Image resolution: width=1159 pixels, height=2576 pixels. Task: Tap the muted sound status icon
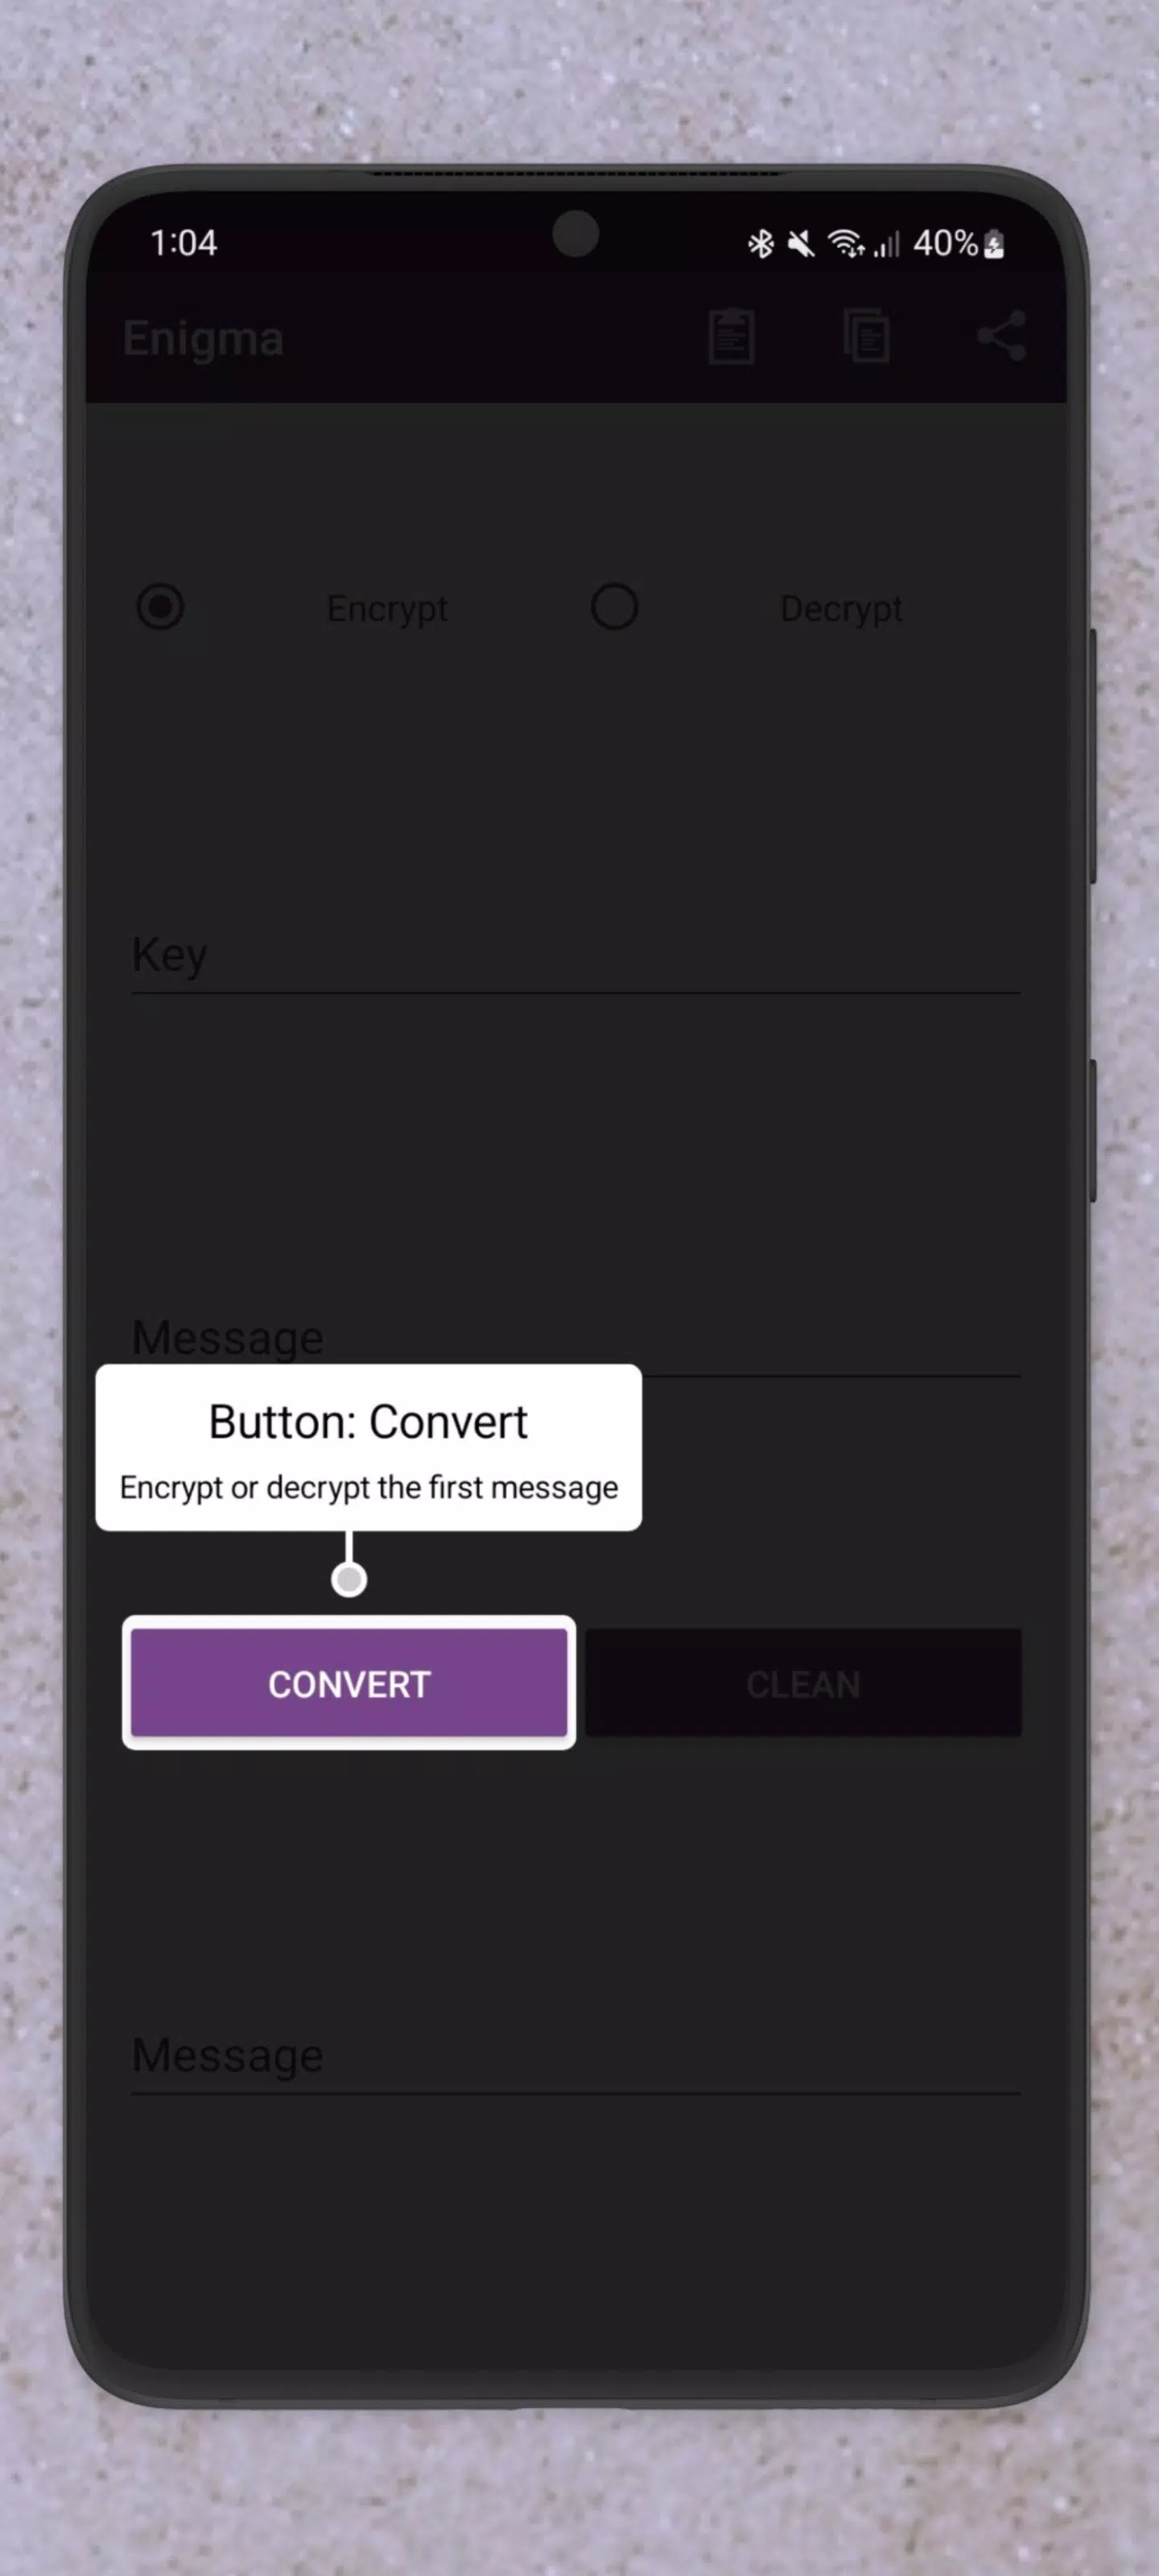[800, 243]
